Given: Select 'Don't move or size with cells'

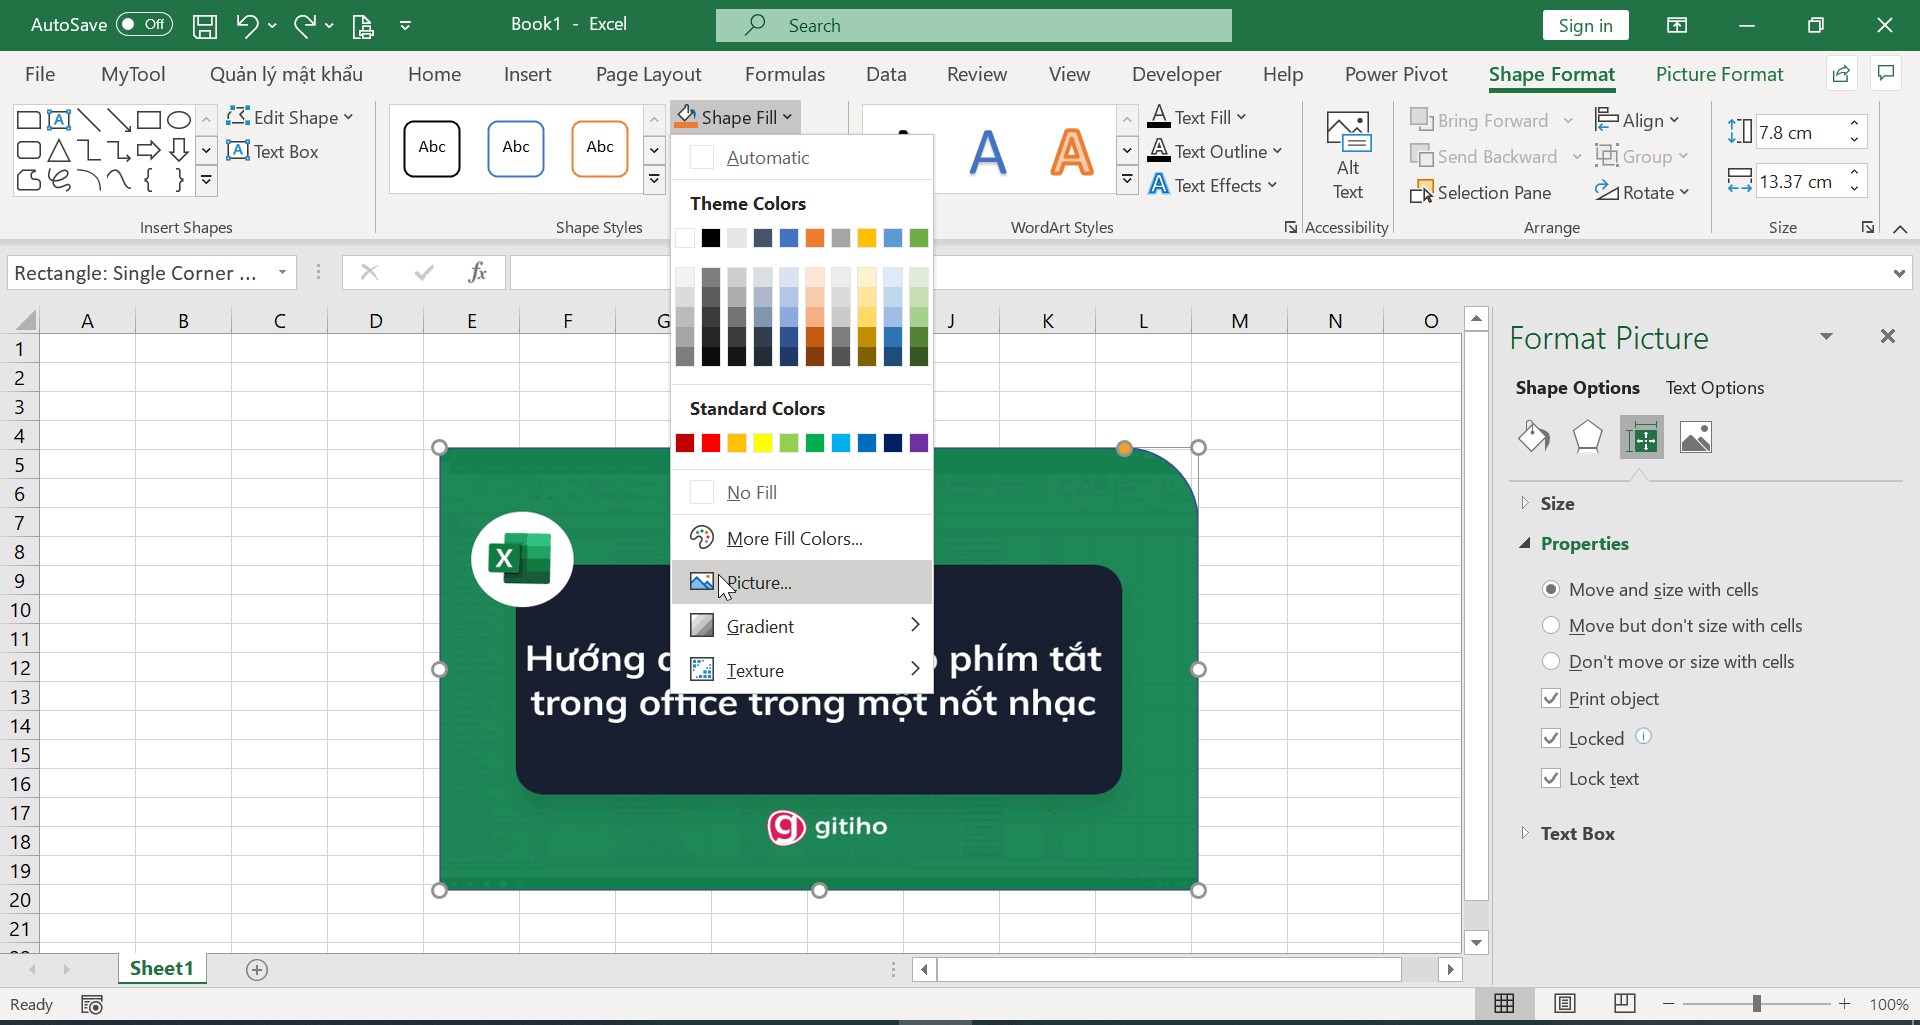Looking at the screenshot, I should (1551, 661).
